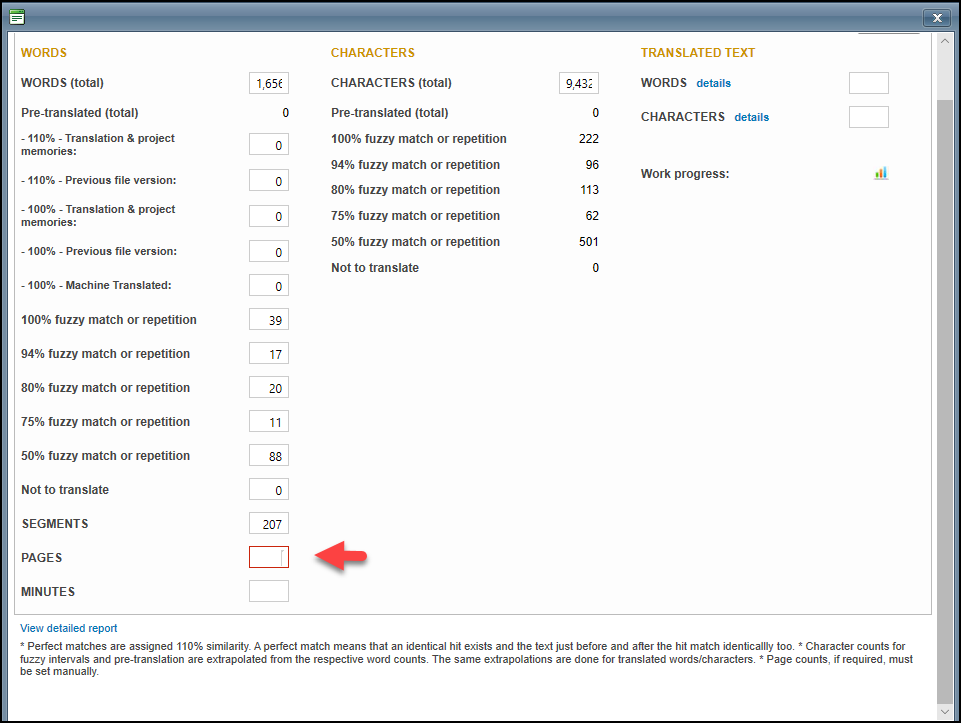The height and width of the screenshot is (723, 961).
Task: Select the PAGES input field
Action: click(269, 558)
